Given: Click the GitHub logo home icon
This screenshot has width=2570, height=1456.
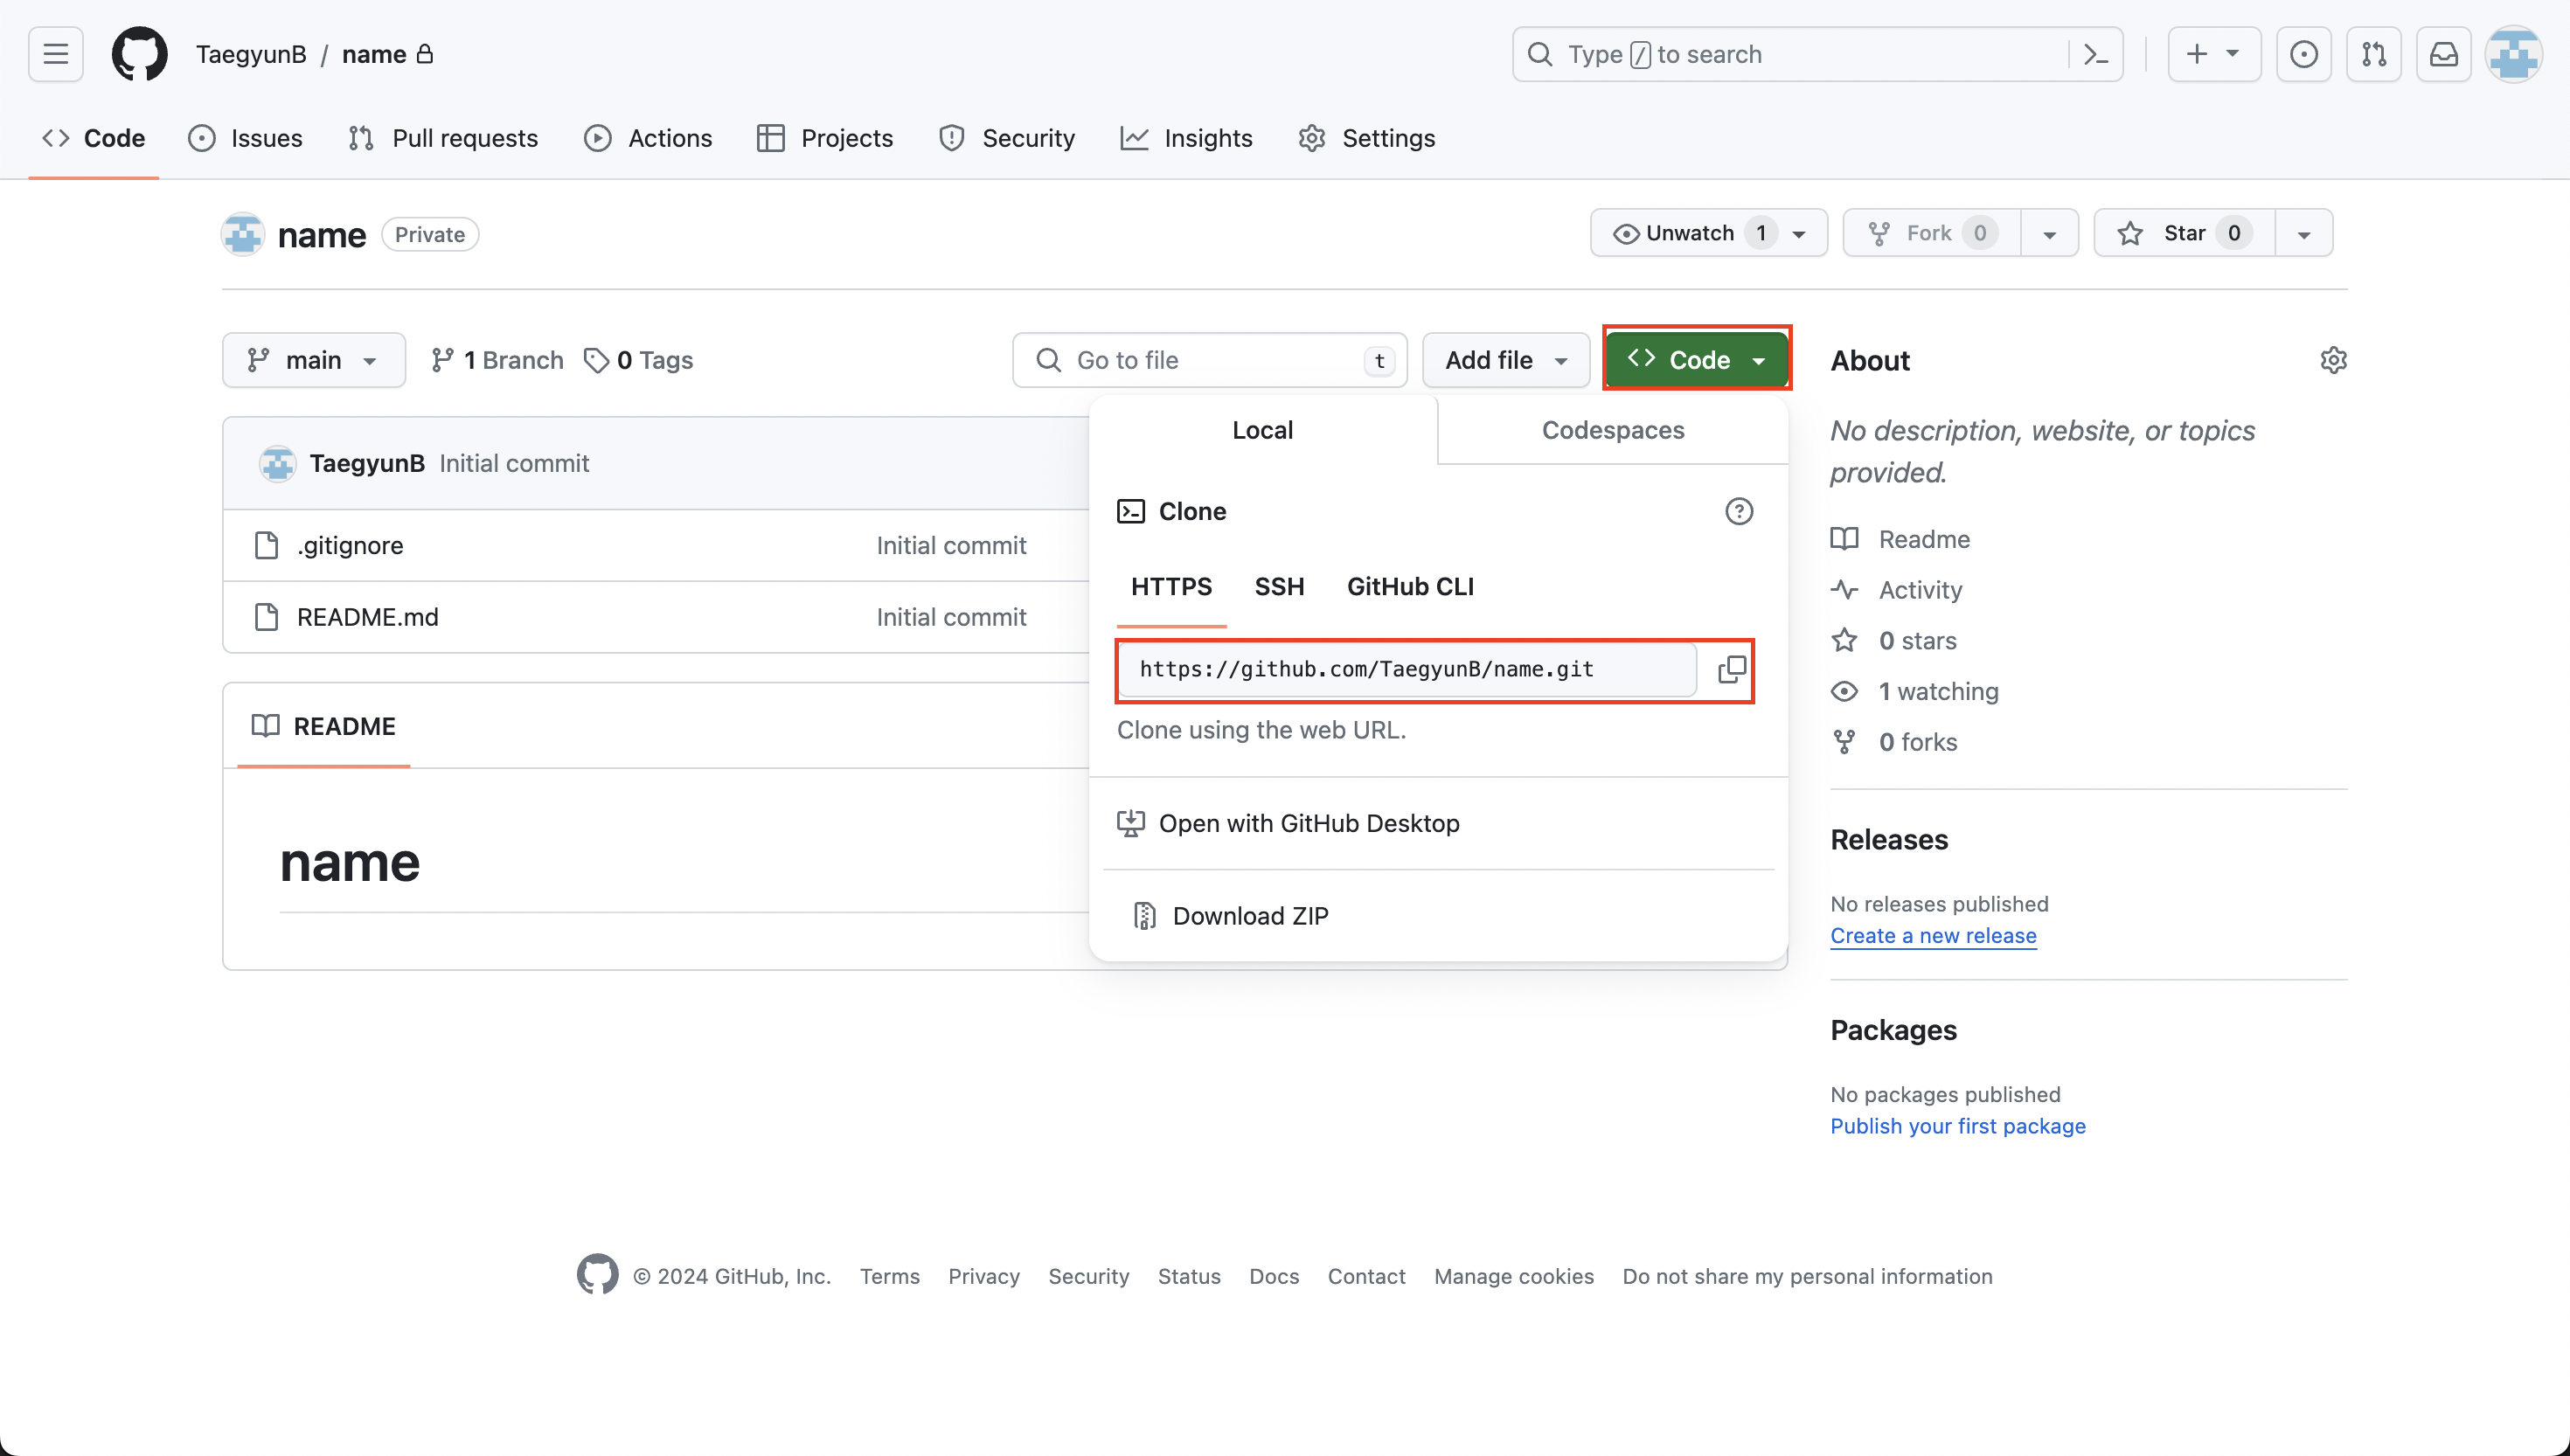Looking at the screenshot, I should (139, 54).
